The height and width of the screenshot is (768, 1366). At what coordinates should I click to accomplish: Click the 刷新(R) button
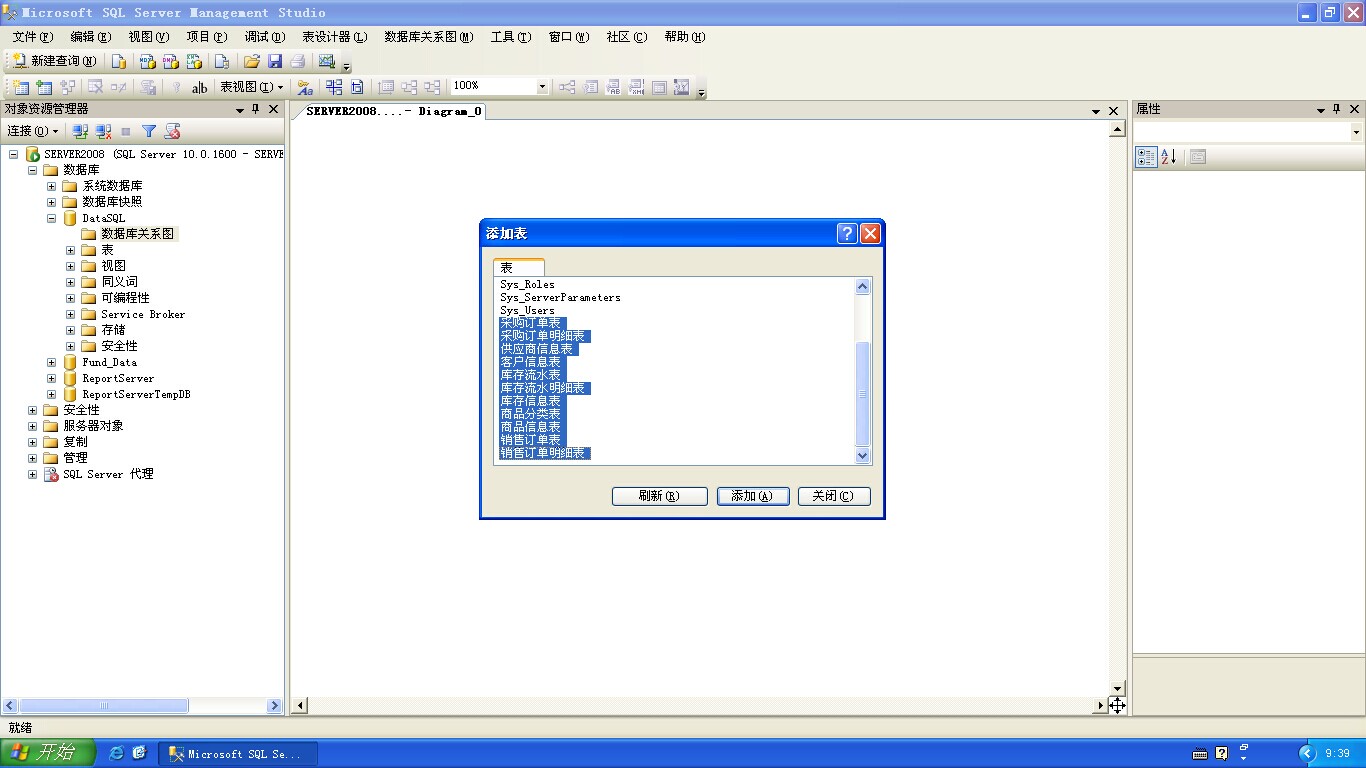[x=660, y=496]
